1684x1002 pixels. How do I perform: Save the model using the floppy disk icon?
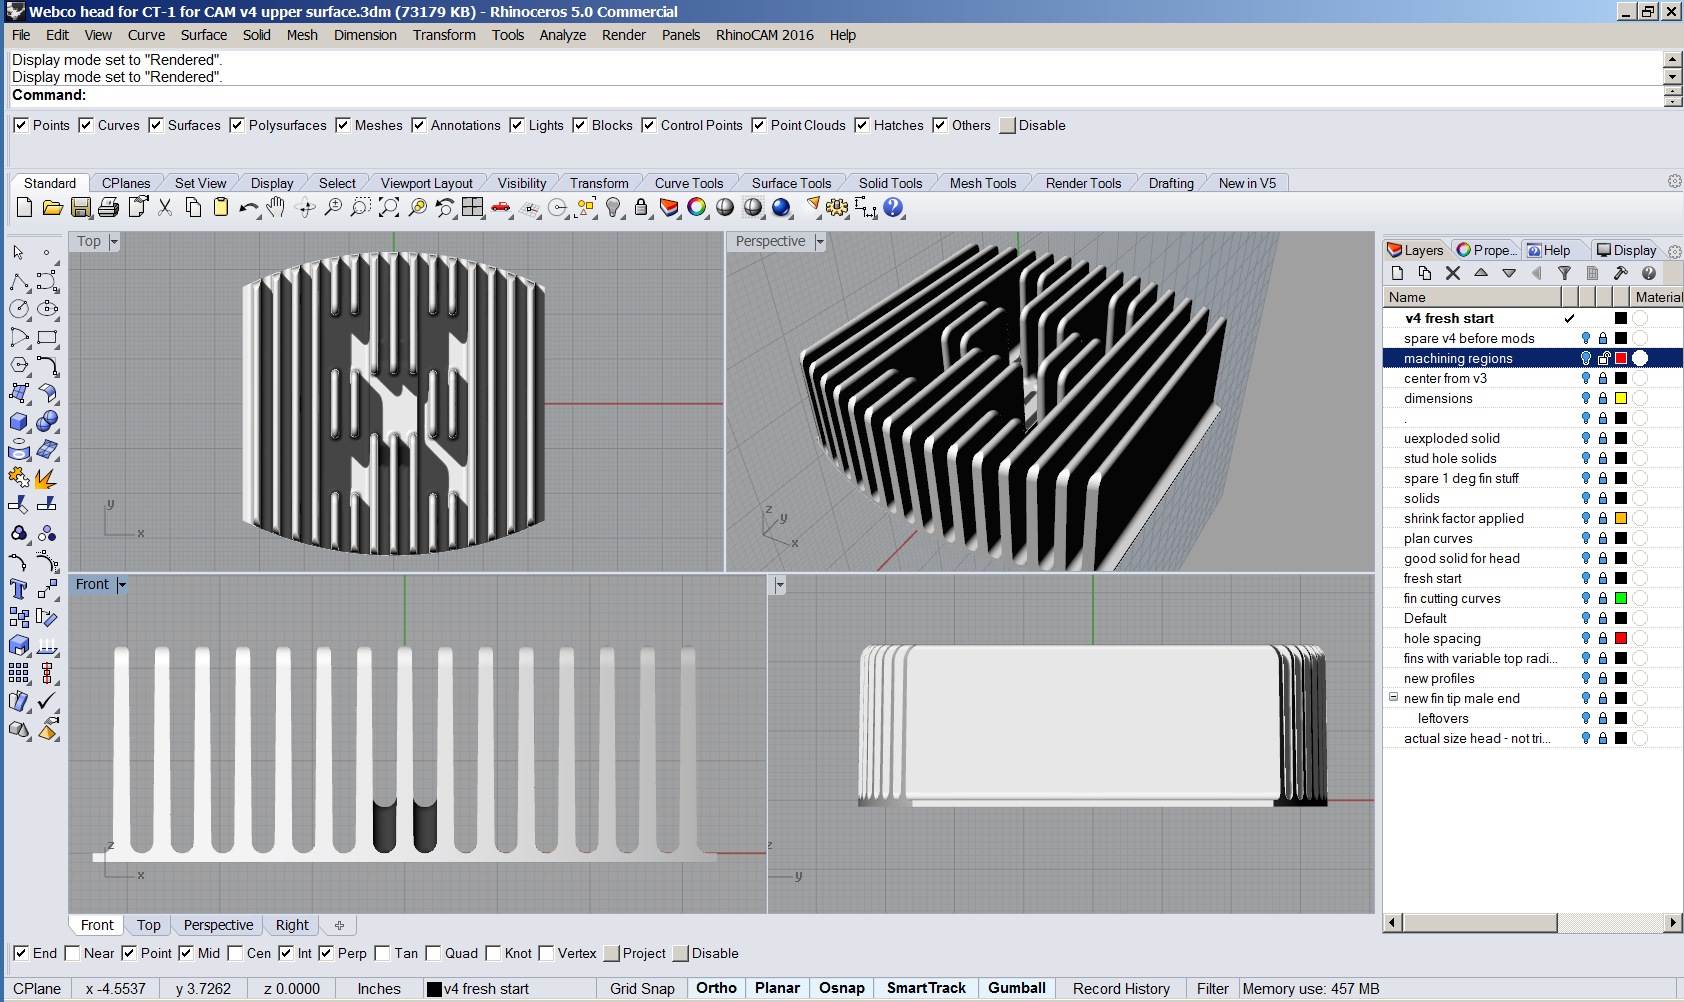tap(81, 207)
